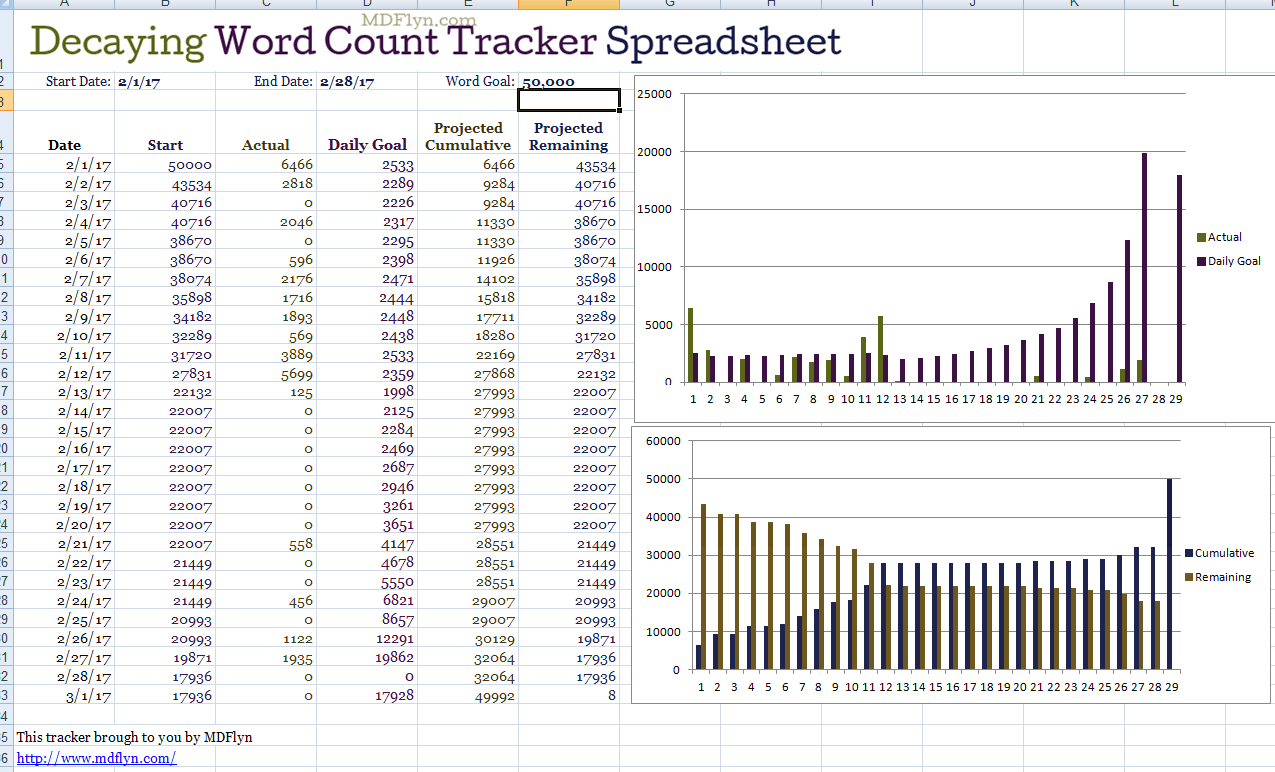Select Start value 43534
Screen dimensions: 1275x772
(x=191, y=184)
